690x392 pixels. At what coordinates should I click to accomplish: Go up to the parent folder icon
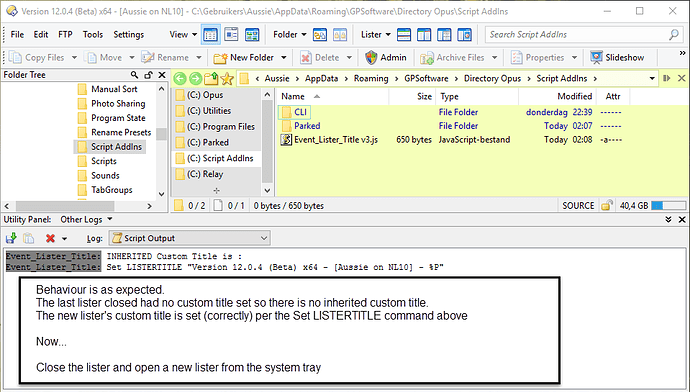point(211,78)
